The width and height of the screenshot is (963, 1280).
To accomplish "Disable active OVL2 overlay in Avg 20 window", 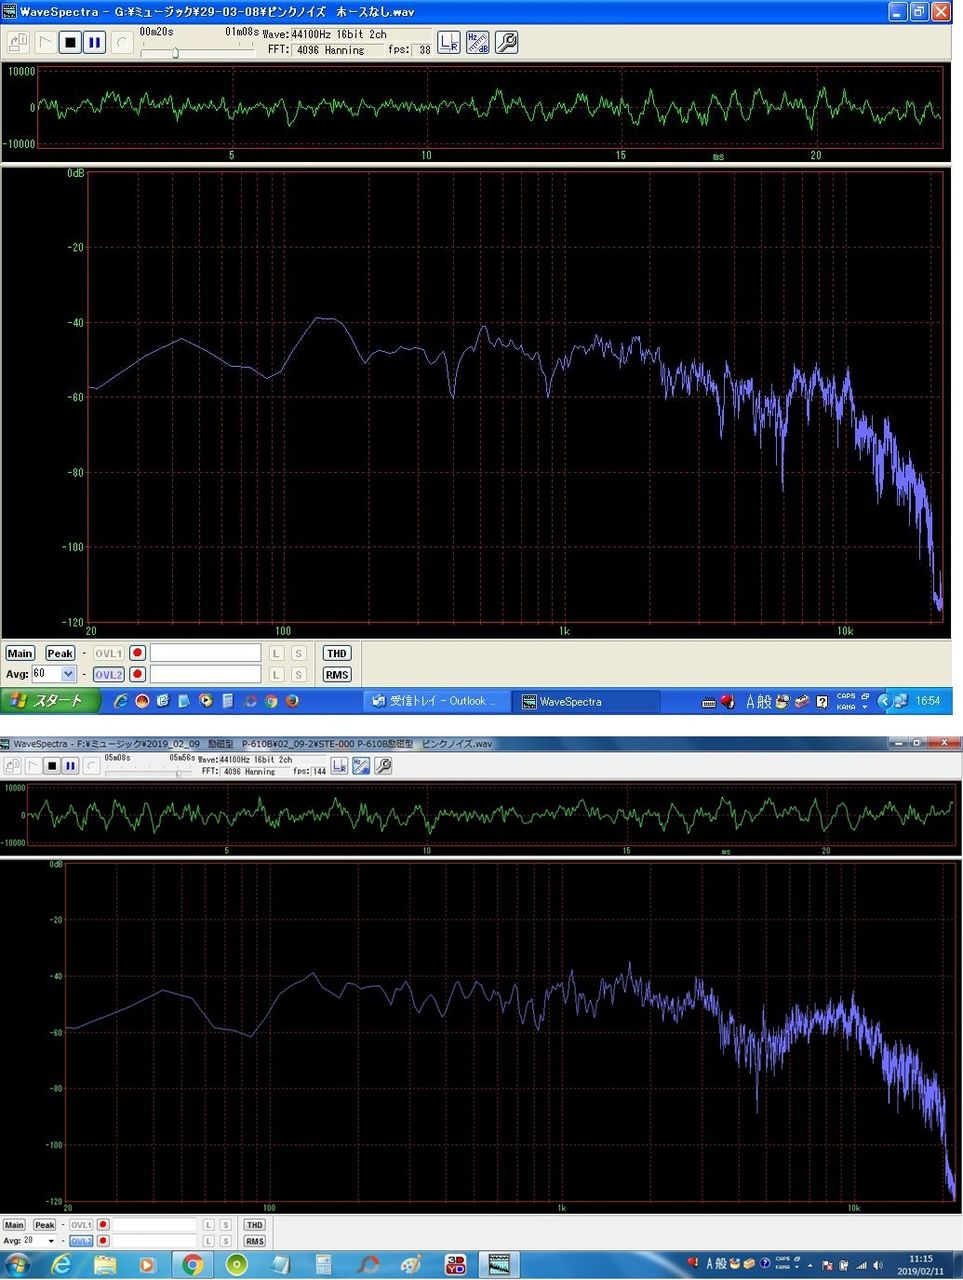I will coord(81,1241).
